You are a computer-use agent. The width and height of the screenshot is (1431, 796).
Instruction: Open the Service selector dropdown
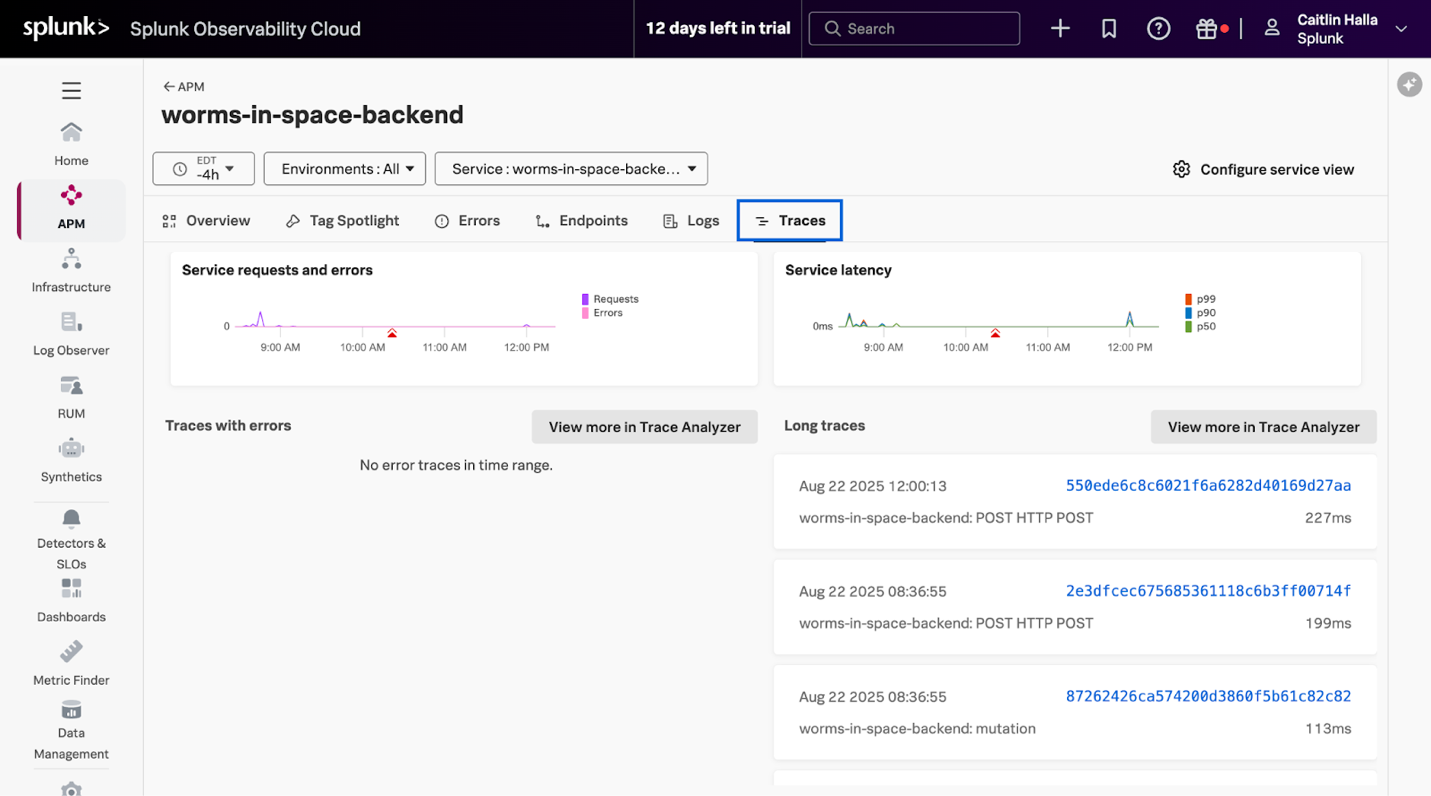click(570, 168)
